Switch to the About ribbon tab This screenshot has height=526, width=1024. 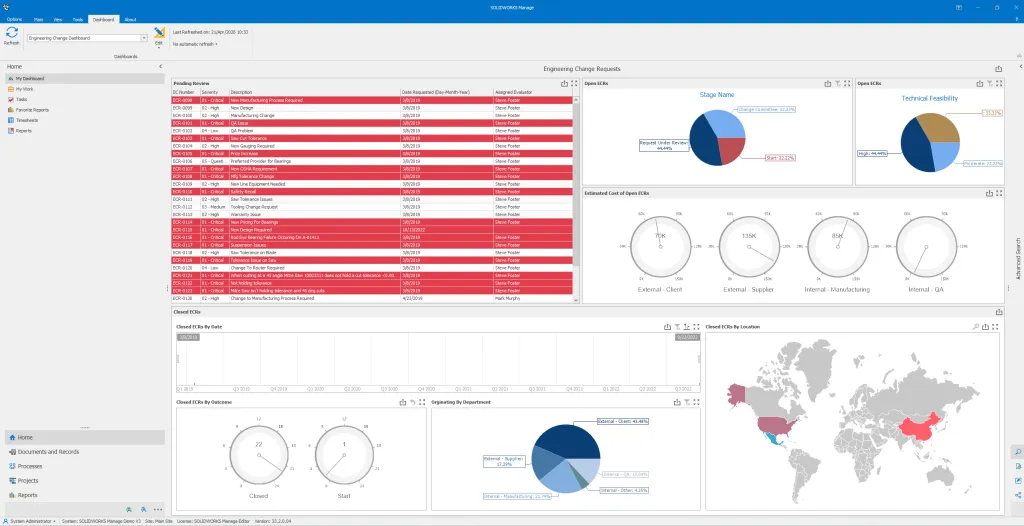(130, 20)
